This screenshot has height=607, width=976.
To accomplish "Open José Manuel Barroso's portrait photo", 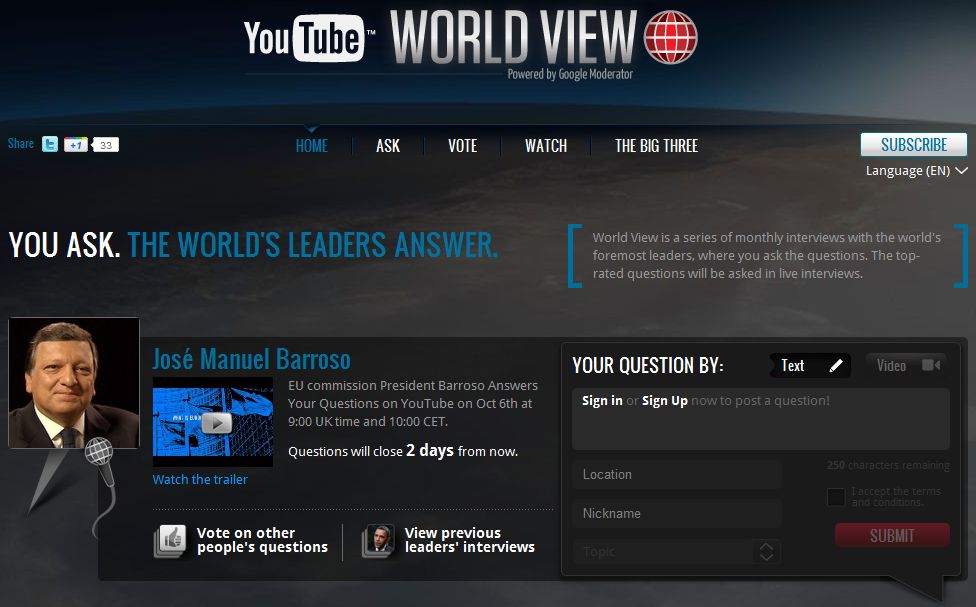I will click(x=73, y=383).
